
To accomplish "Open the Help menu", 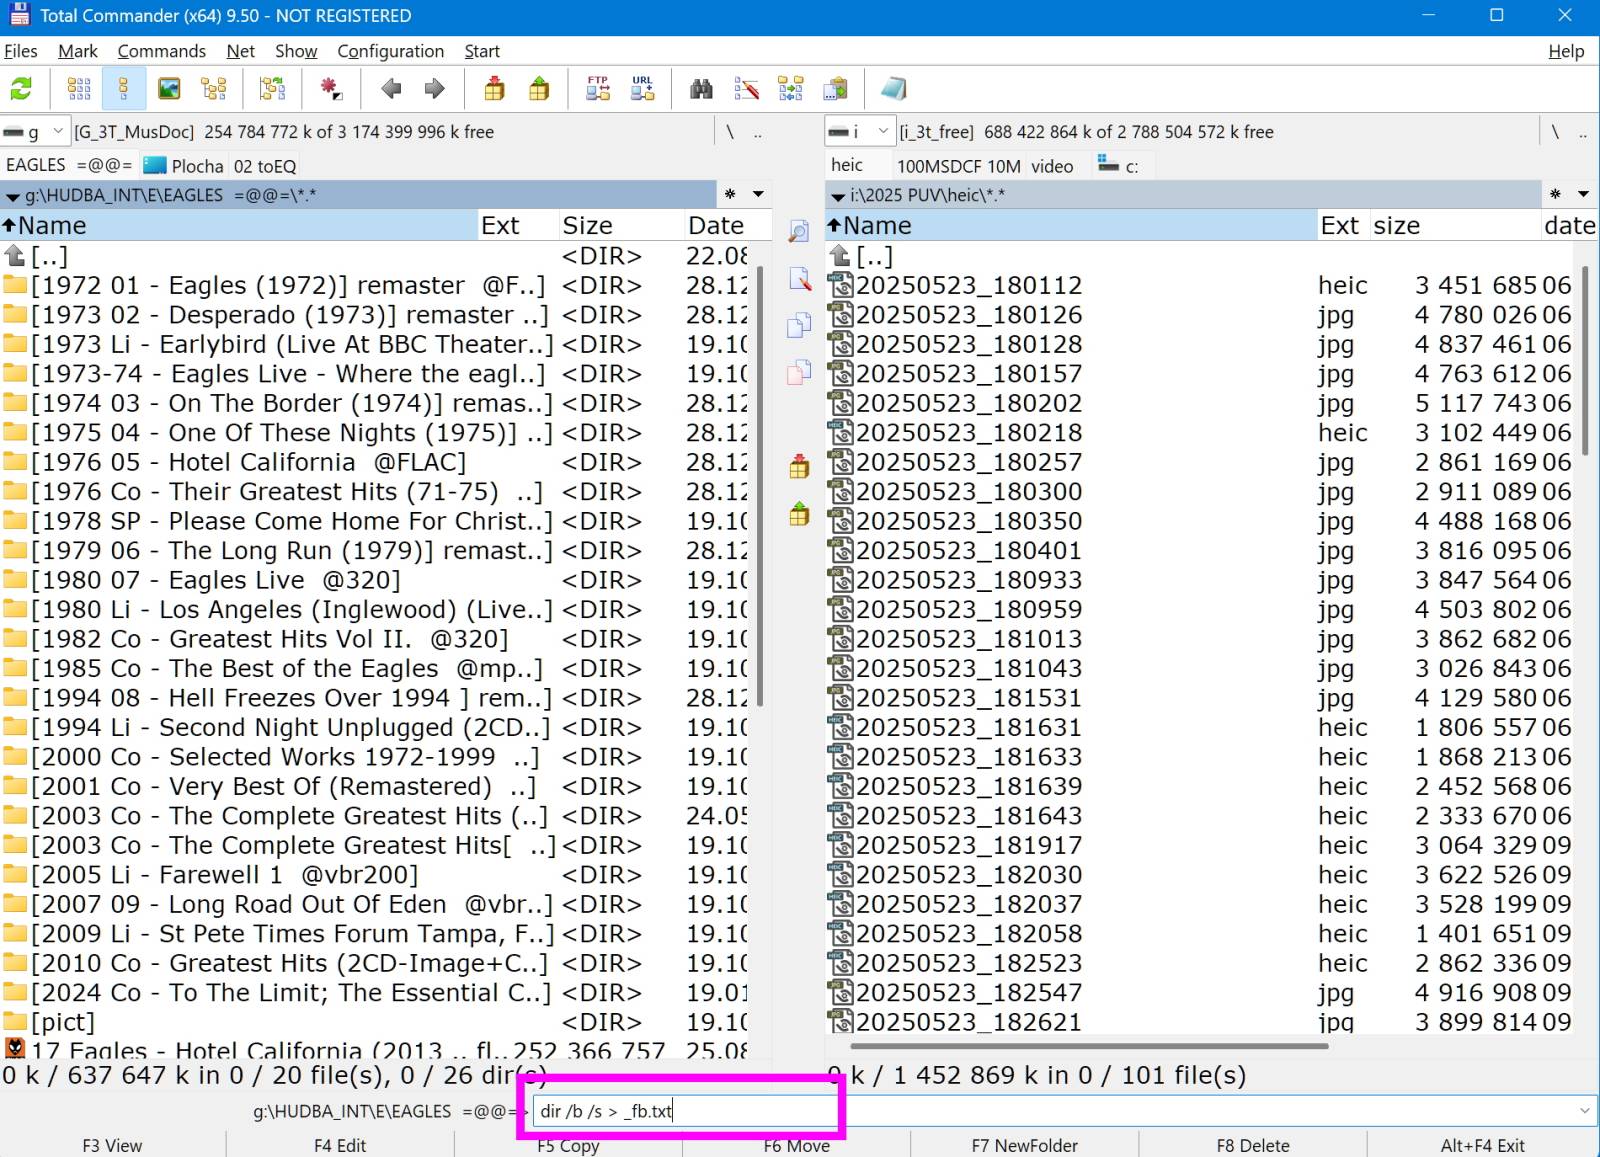I will [1566, 51].
